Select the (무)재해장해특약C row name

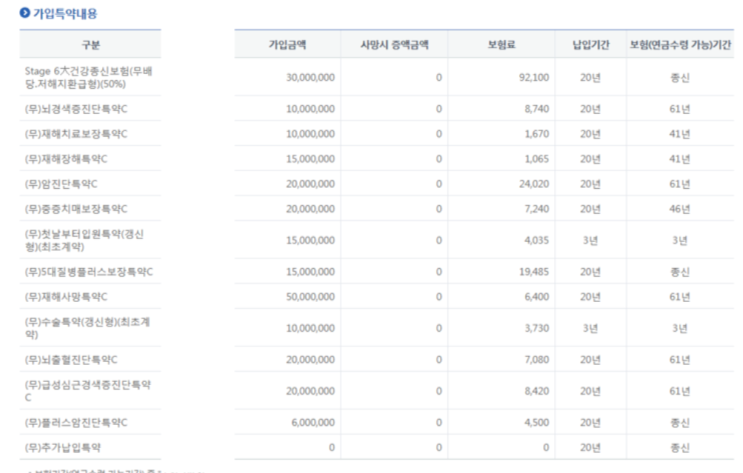pos(66,159)
